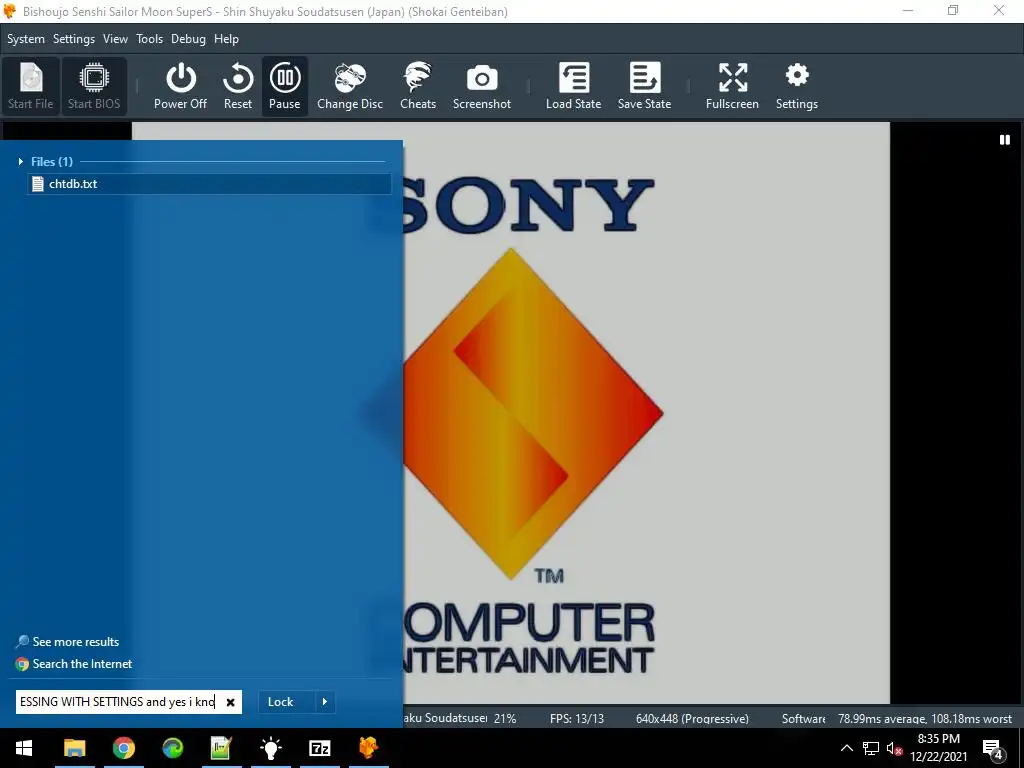Click the 640x448 (Progressive) status entry
The height and width of the screenshot is (768, 1024).
(692, 718)
